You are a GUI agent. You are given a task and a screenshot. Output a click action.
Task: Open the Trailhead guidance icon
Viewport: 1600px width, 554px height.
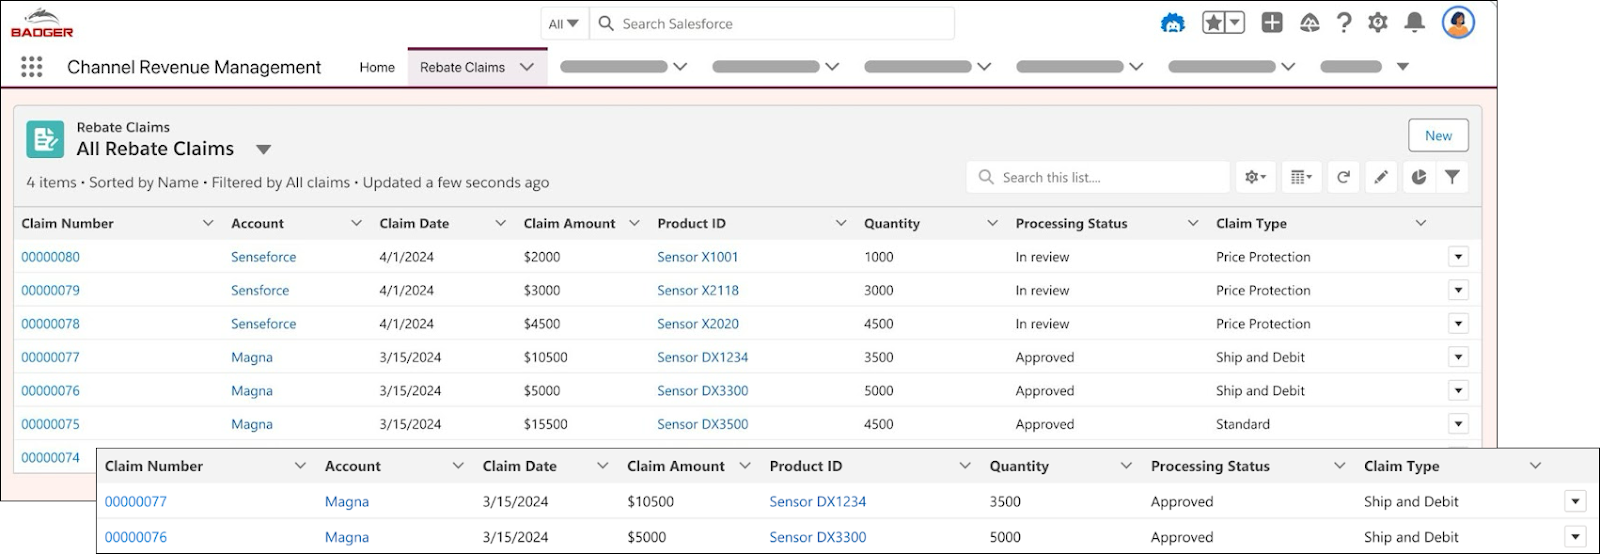(1309, 23)
